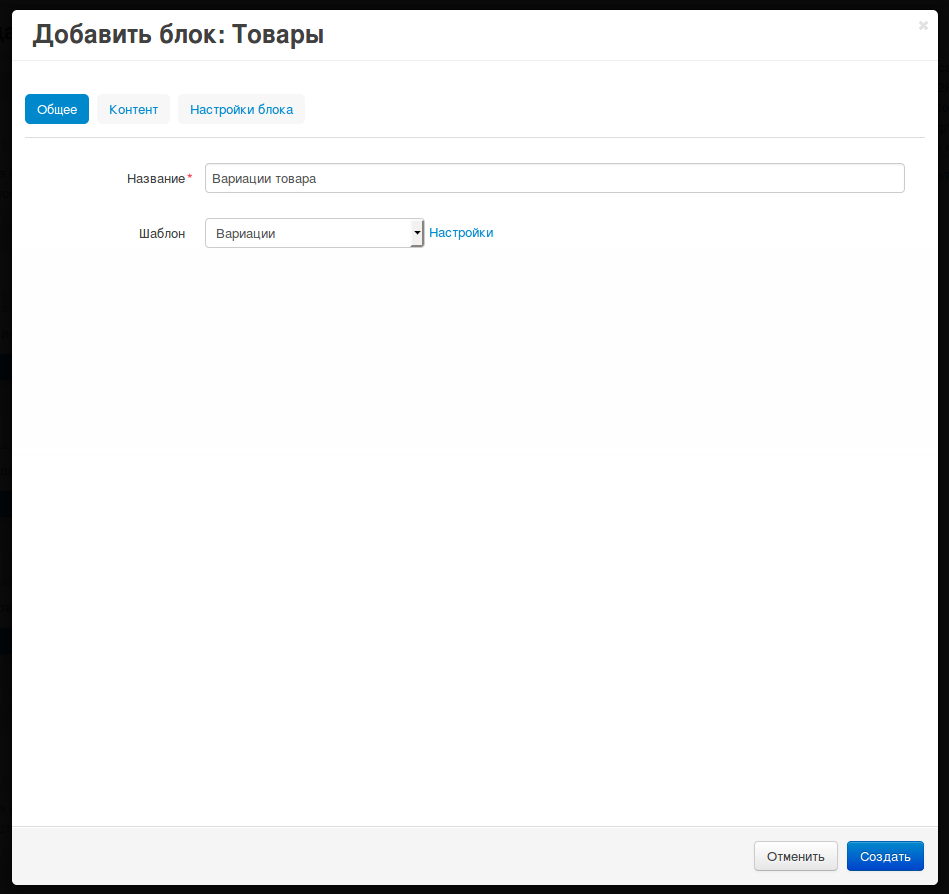The image size is (949, 894).
Task: Click the red required asterisk near Название
Action: coord(190,177)
